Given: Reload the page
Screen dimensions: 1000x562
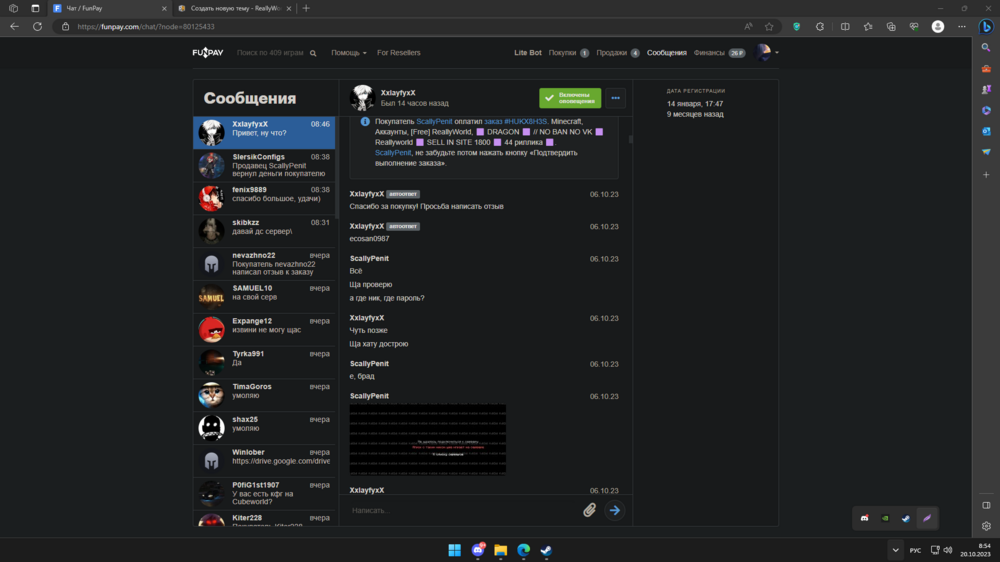Looking at the screenshot, I should pos(38,27).
